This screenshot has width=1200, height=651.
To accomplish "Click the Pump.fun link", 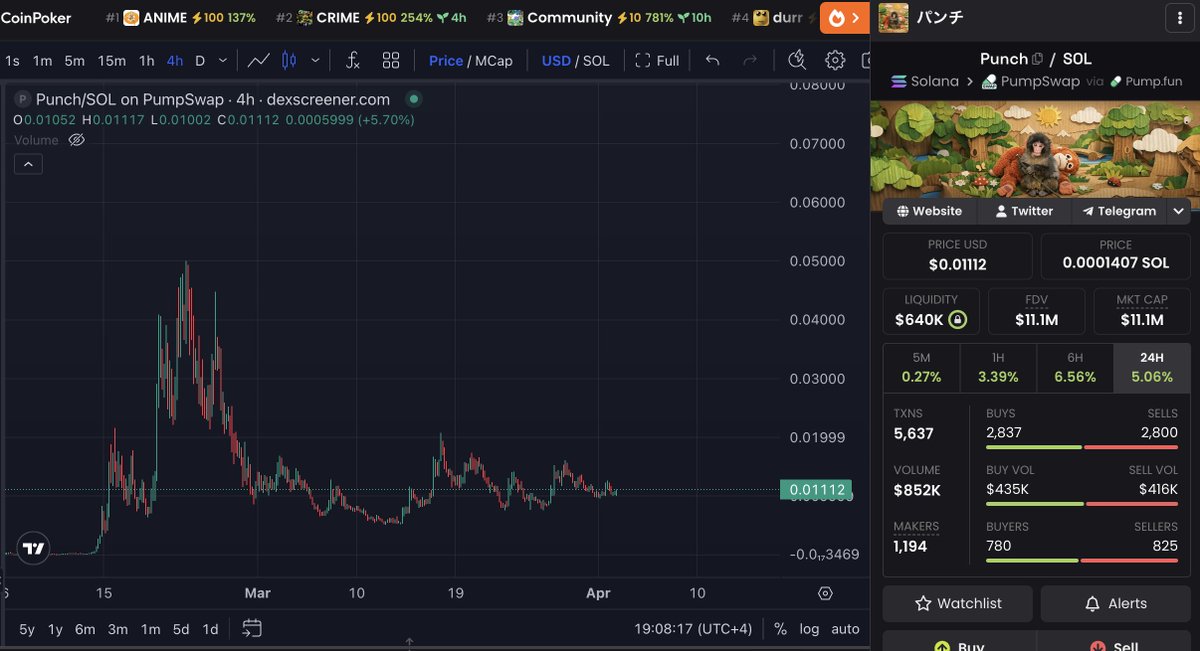I will [x=1146, y=81].
